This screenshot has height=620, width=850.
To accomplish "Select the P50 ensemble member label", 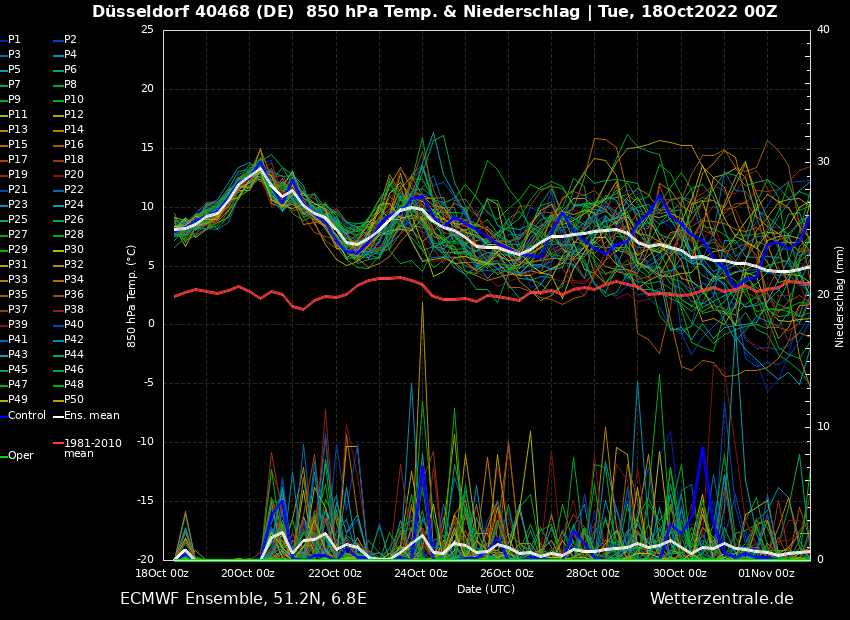I will point(74,400).
